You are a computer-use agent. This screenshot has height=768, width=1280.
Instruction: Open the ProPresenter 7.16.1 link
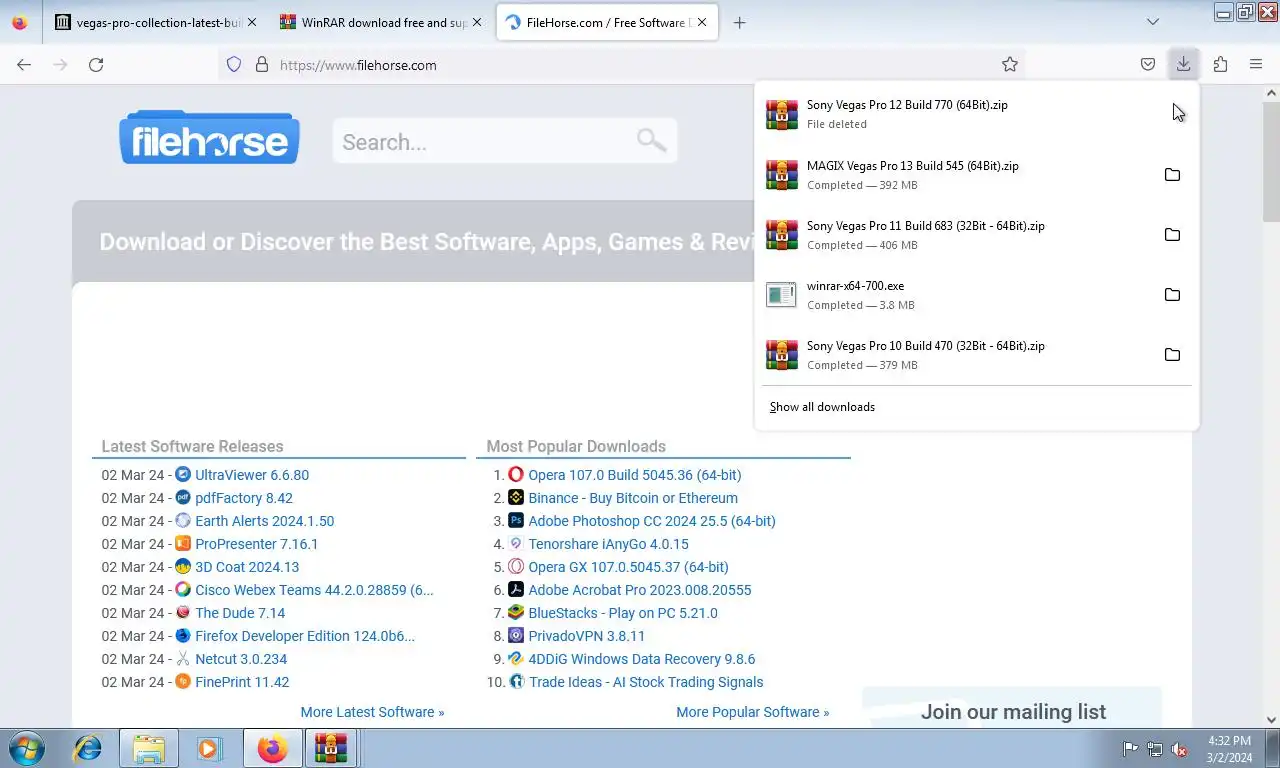[x=257, y=544]
